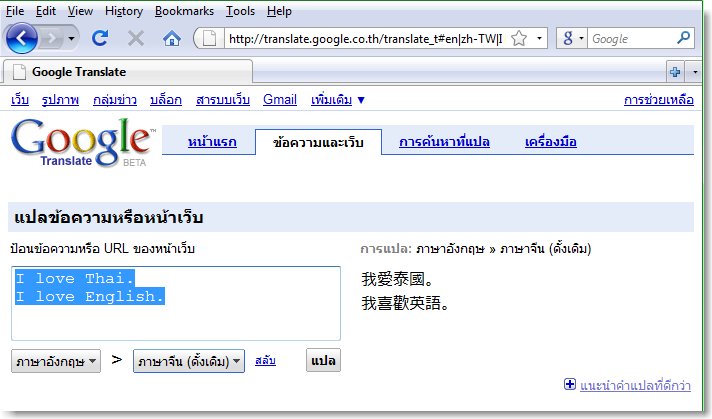Open the File menu

[x=15, y=11]
